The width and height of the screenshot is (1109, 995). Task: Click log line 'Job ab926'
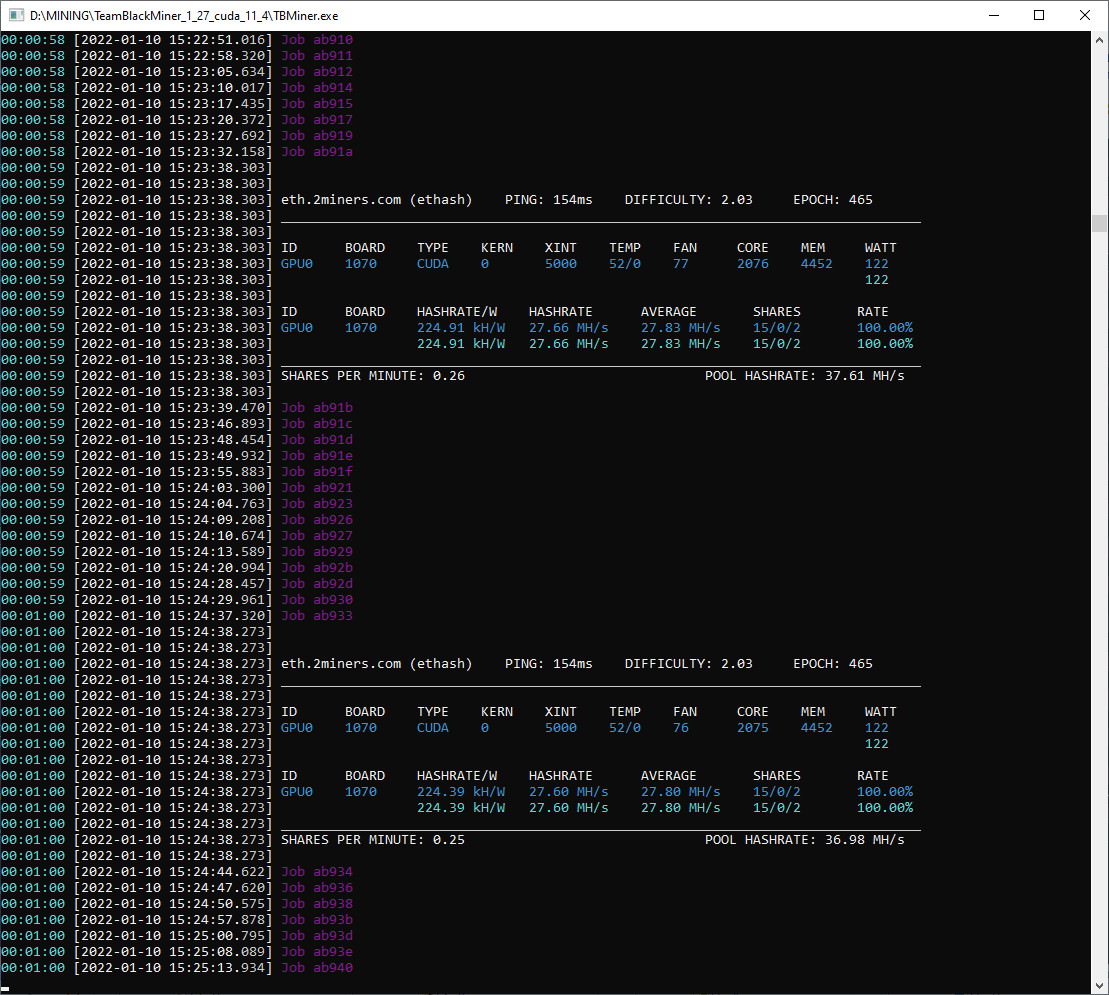317,520
